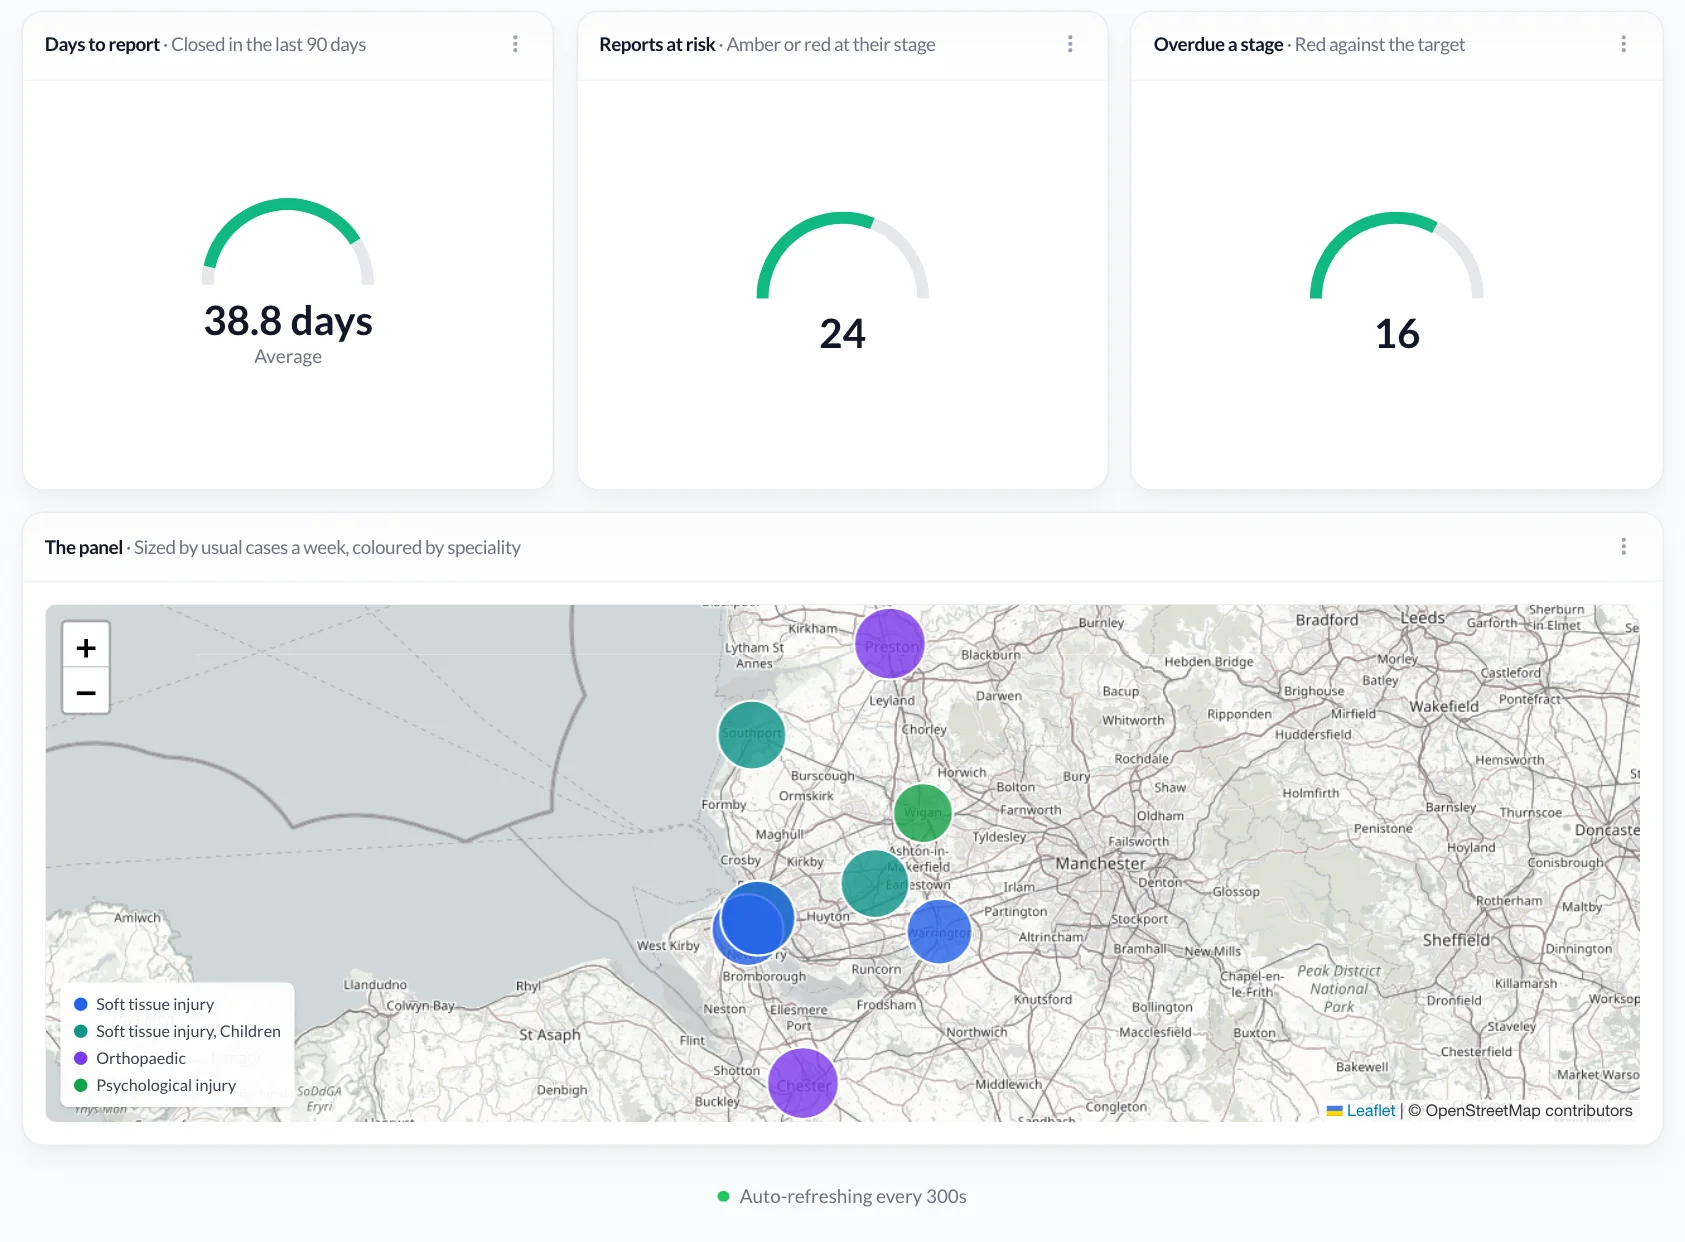Click the green auto-refresh status dot
Screen dimensions: 1685x1242
pyautogui.click(x=723, y=1196)
